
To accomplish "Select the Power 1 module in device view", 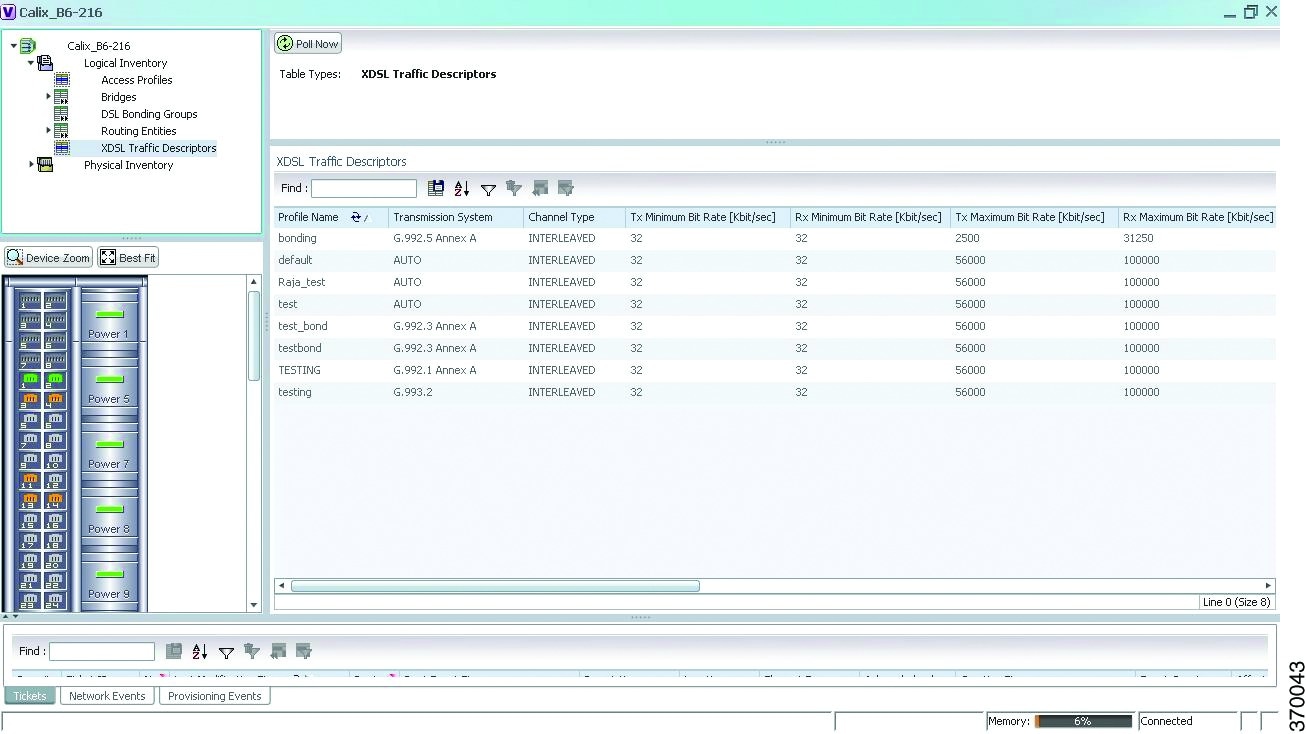I will pos(108,318).
